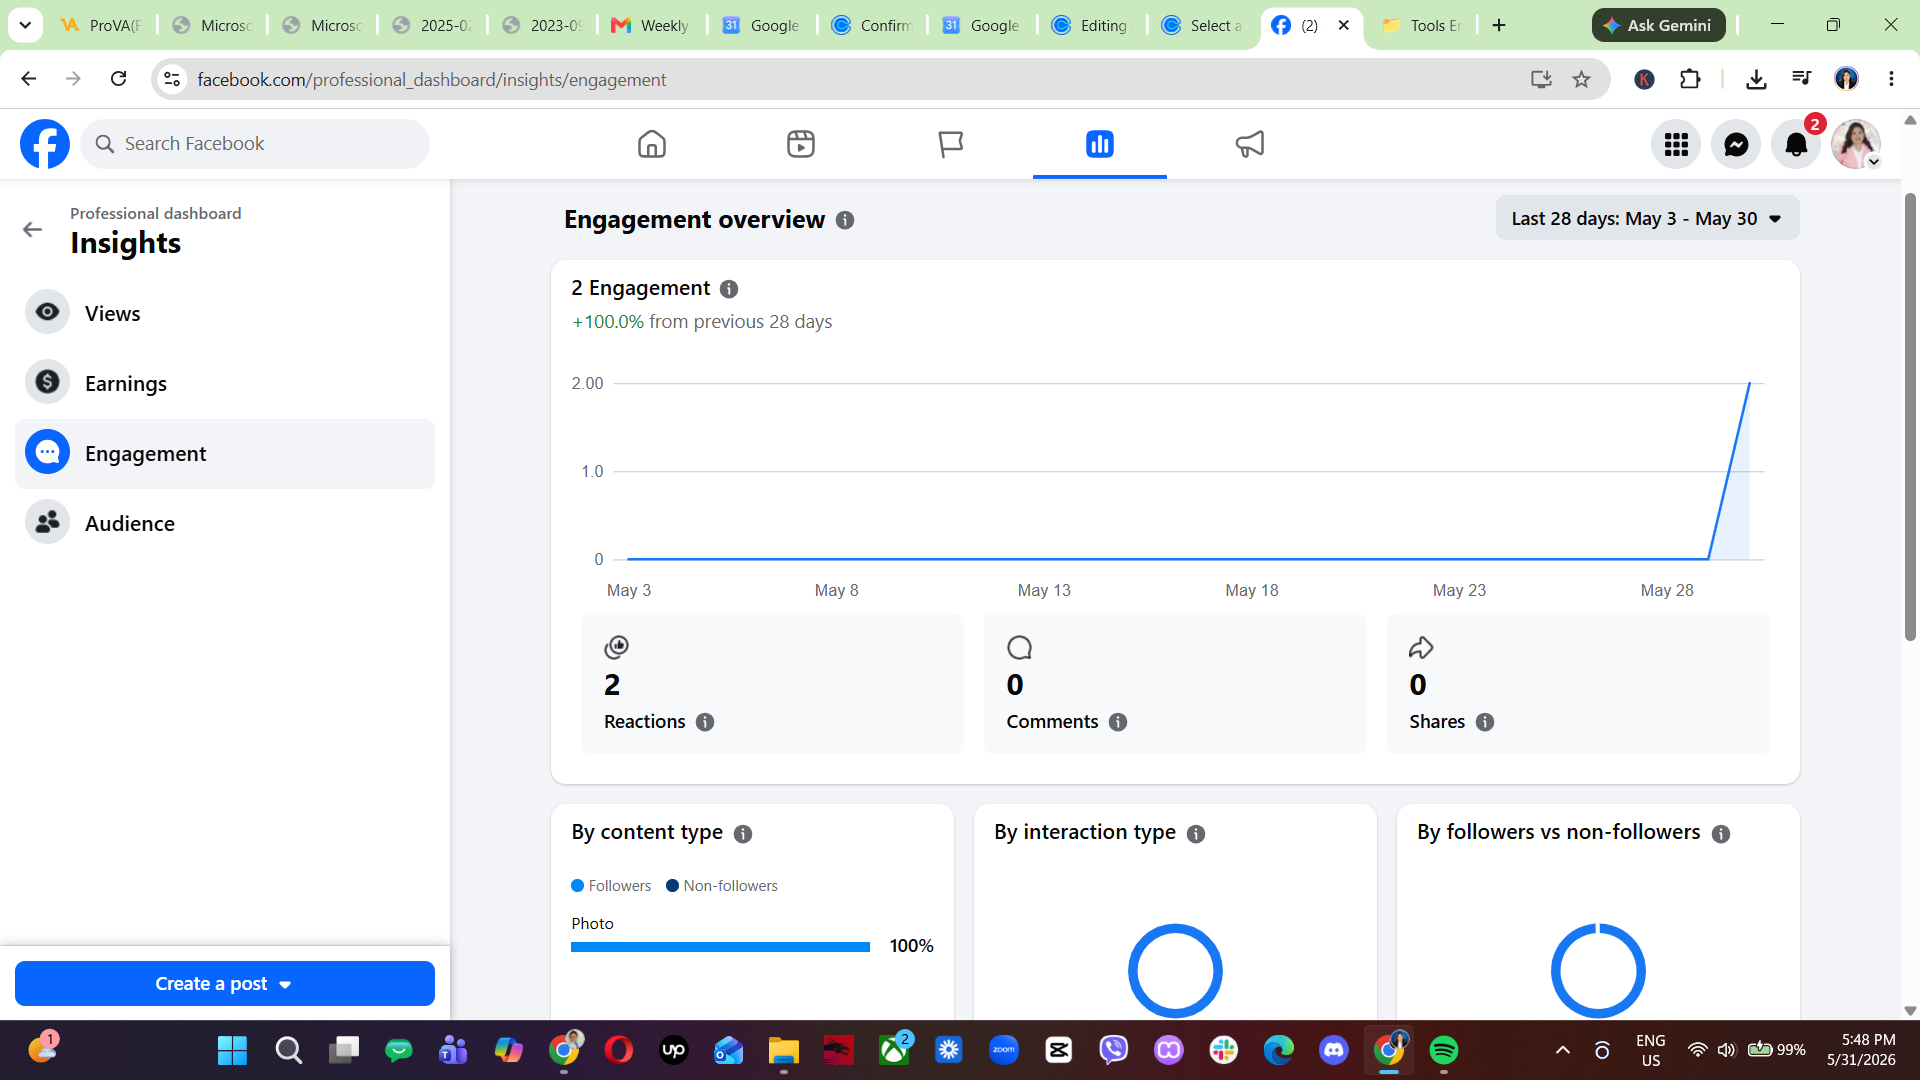Open Audience in Insights sidebar
Viewport: 1920px width, 1080px height.
pyautogui.click(x=225, y=524)
